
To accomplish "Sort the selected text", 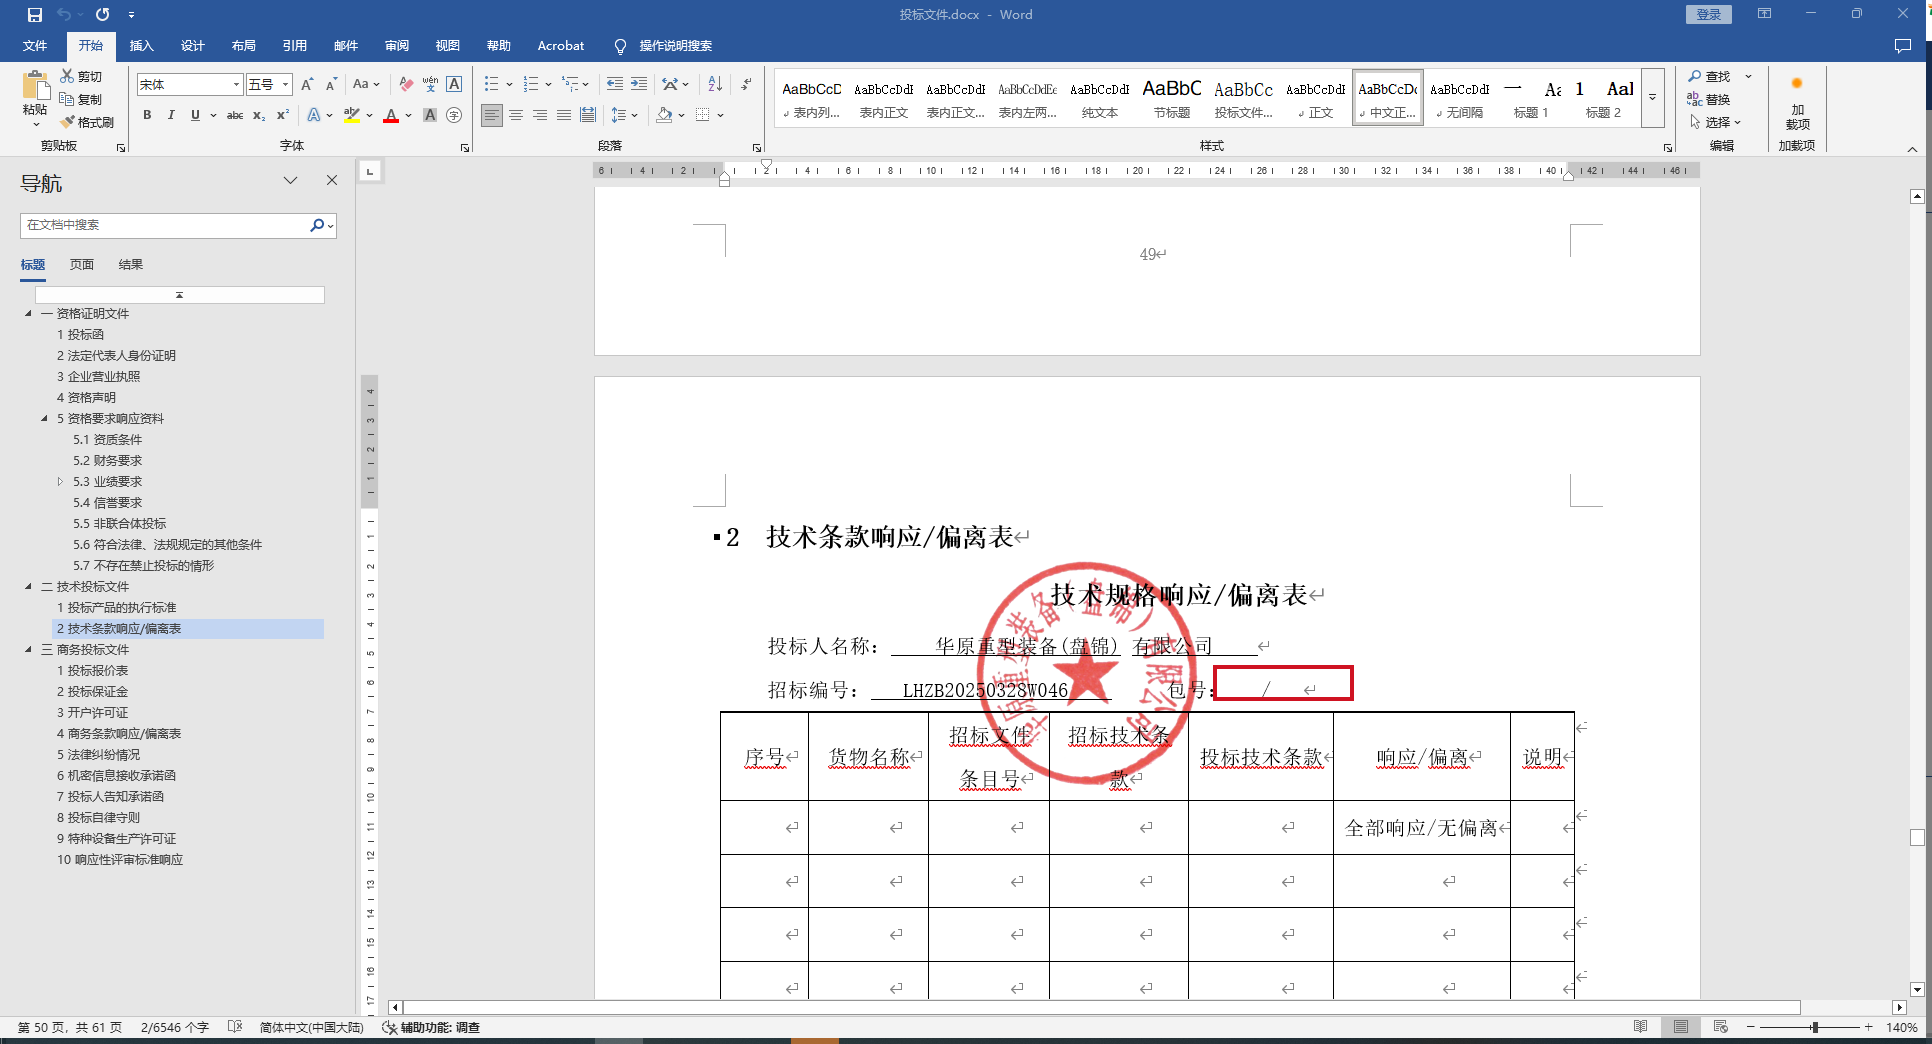I will (715, 84).
